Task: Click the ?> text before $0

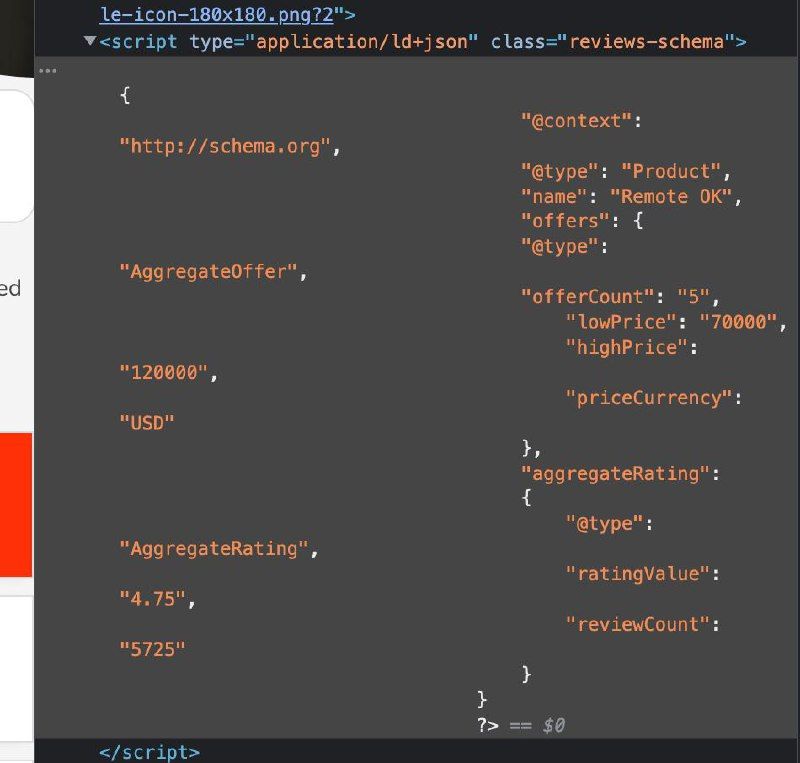Action: [488, 725]
